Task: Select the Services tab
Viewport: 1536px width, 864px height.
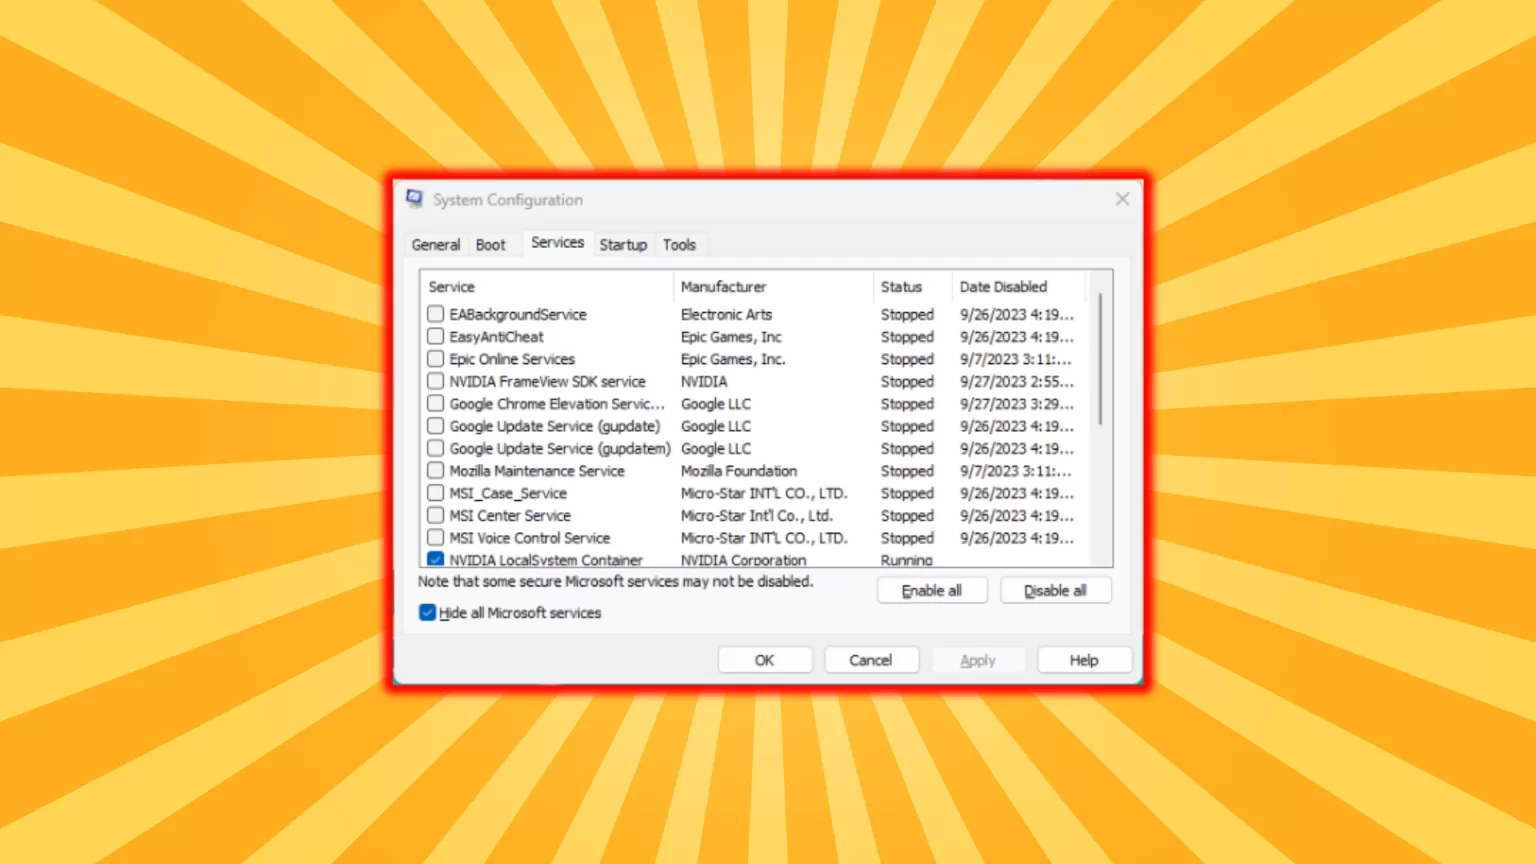Action: point(557,243)
